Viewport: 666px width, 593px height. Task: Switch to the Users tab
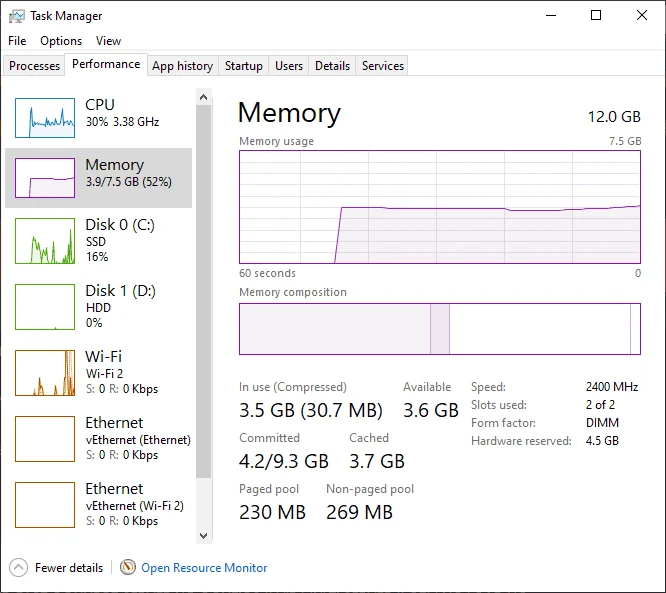pyautogui.click(x=289, y=66)
